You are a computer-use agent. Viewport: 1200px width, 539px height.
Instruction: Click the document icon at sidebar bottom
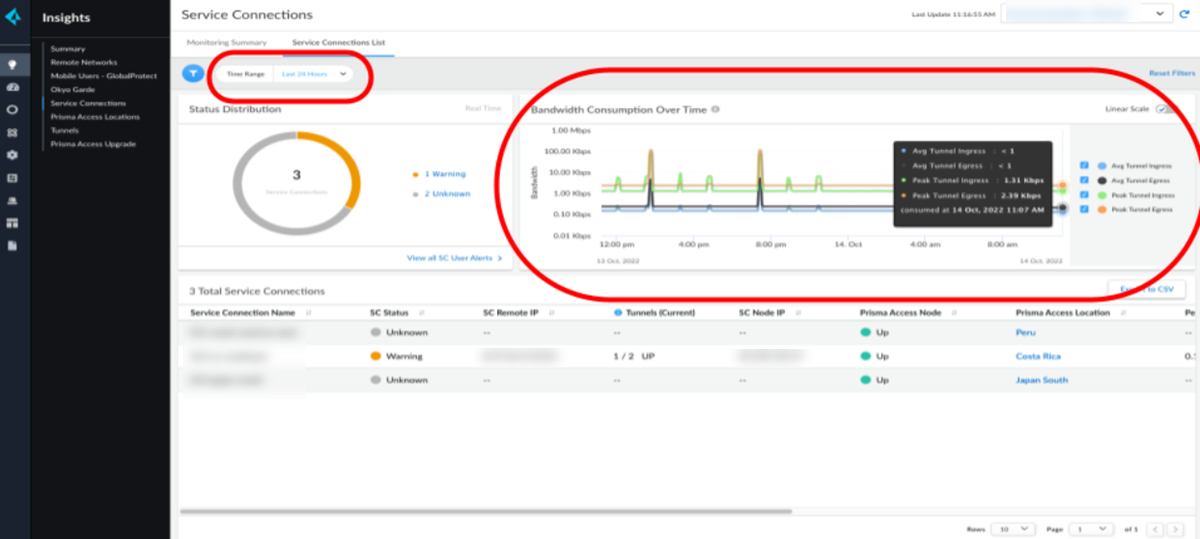pyautogui.click(x=12, y=245)
